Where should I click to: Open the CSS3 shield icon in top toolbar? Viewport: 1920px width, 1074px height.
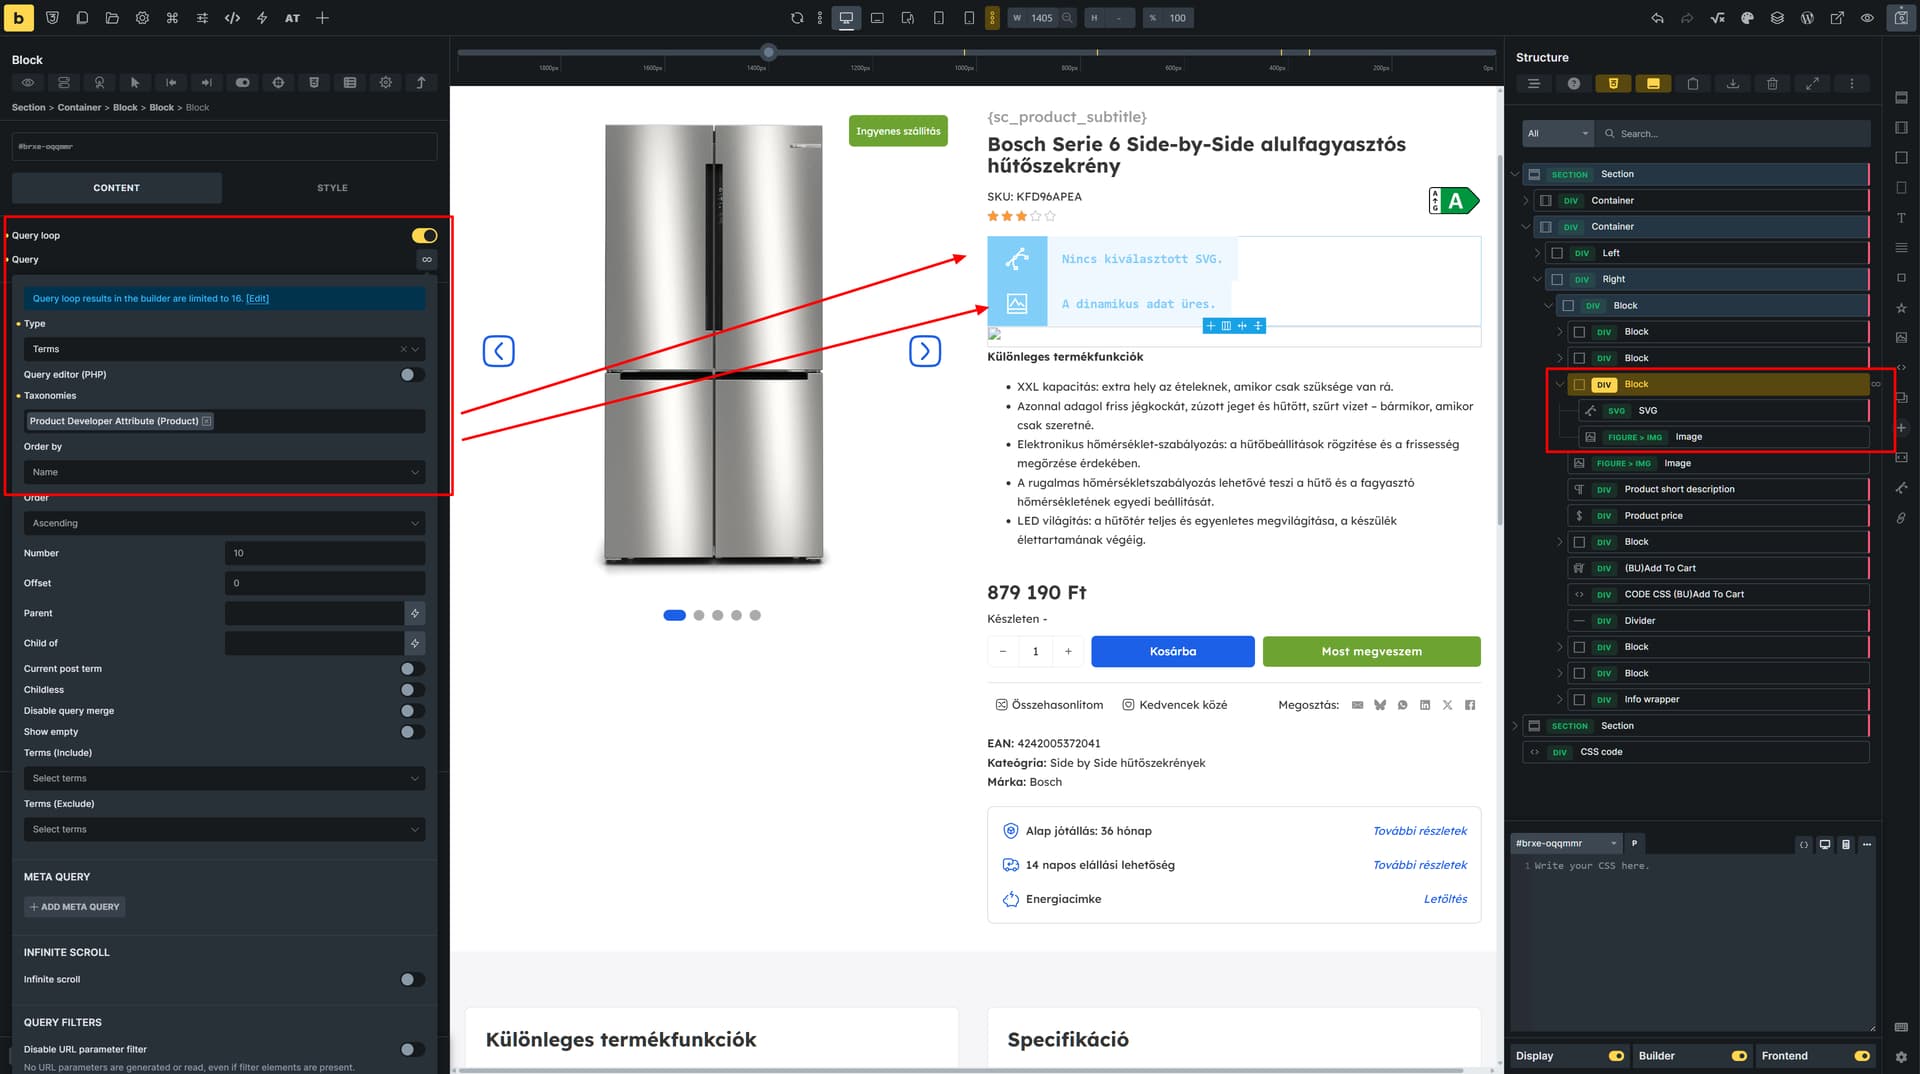point(53,18)
